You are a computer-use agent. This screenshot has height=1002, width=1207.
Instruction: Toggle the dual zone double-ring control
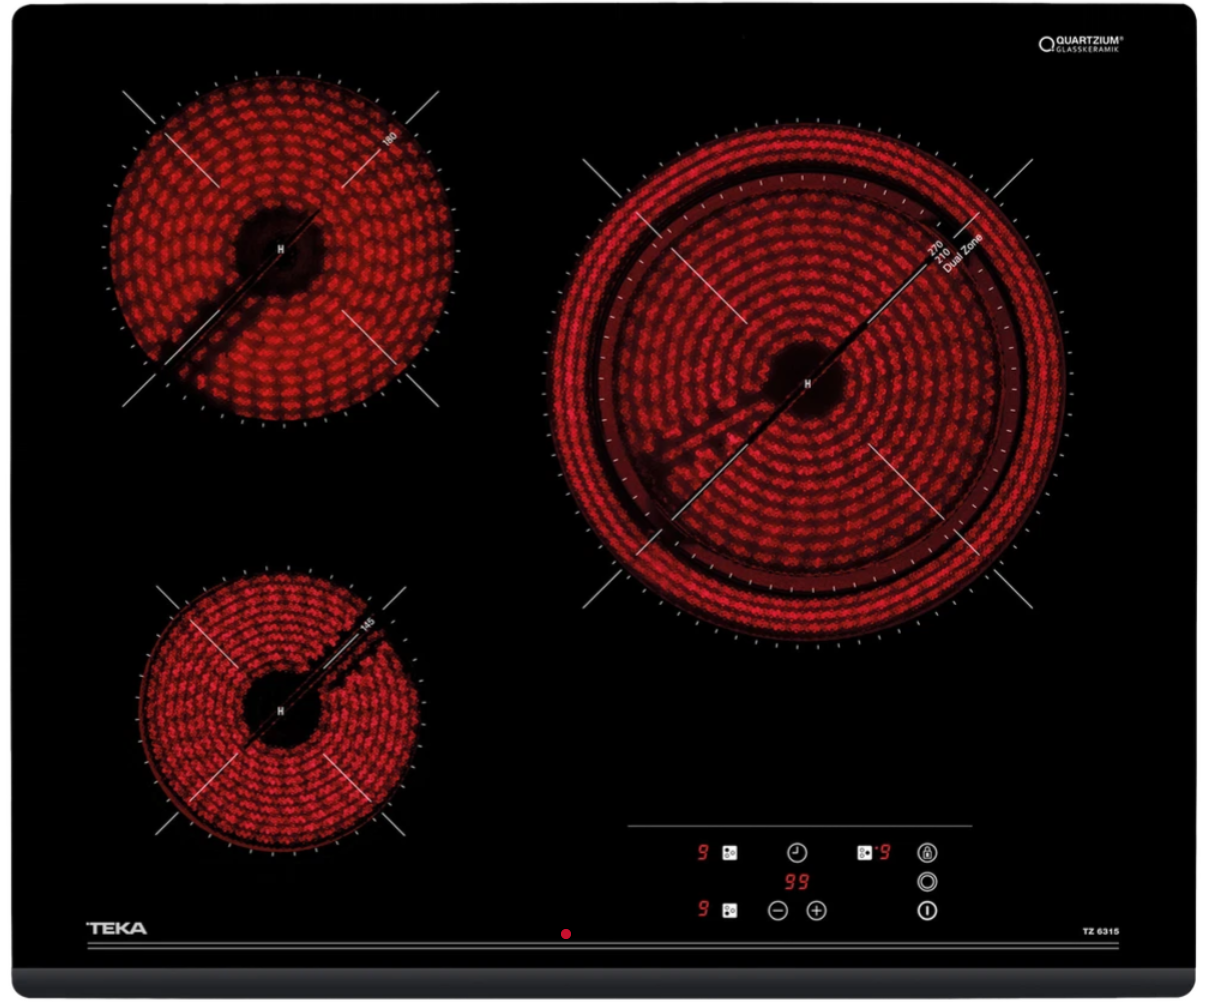click(x=928, y=882)
